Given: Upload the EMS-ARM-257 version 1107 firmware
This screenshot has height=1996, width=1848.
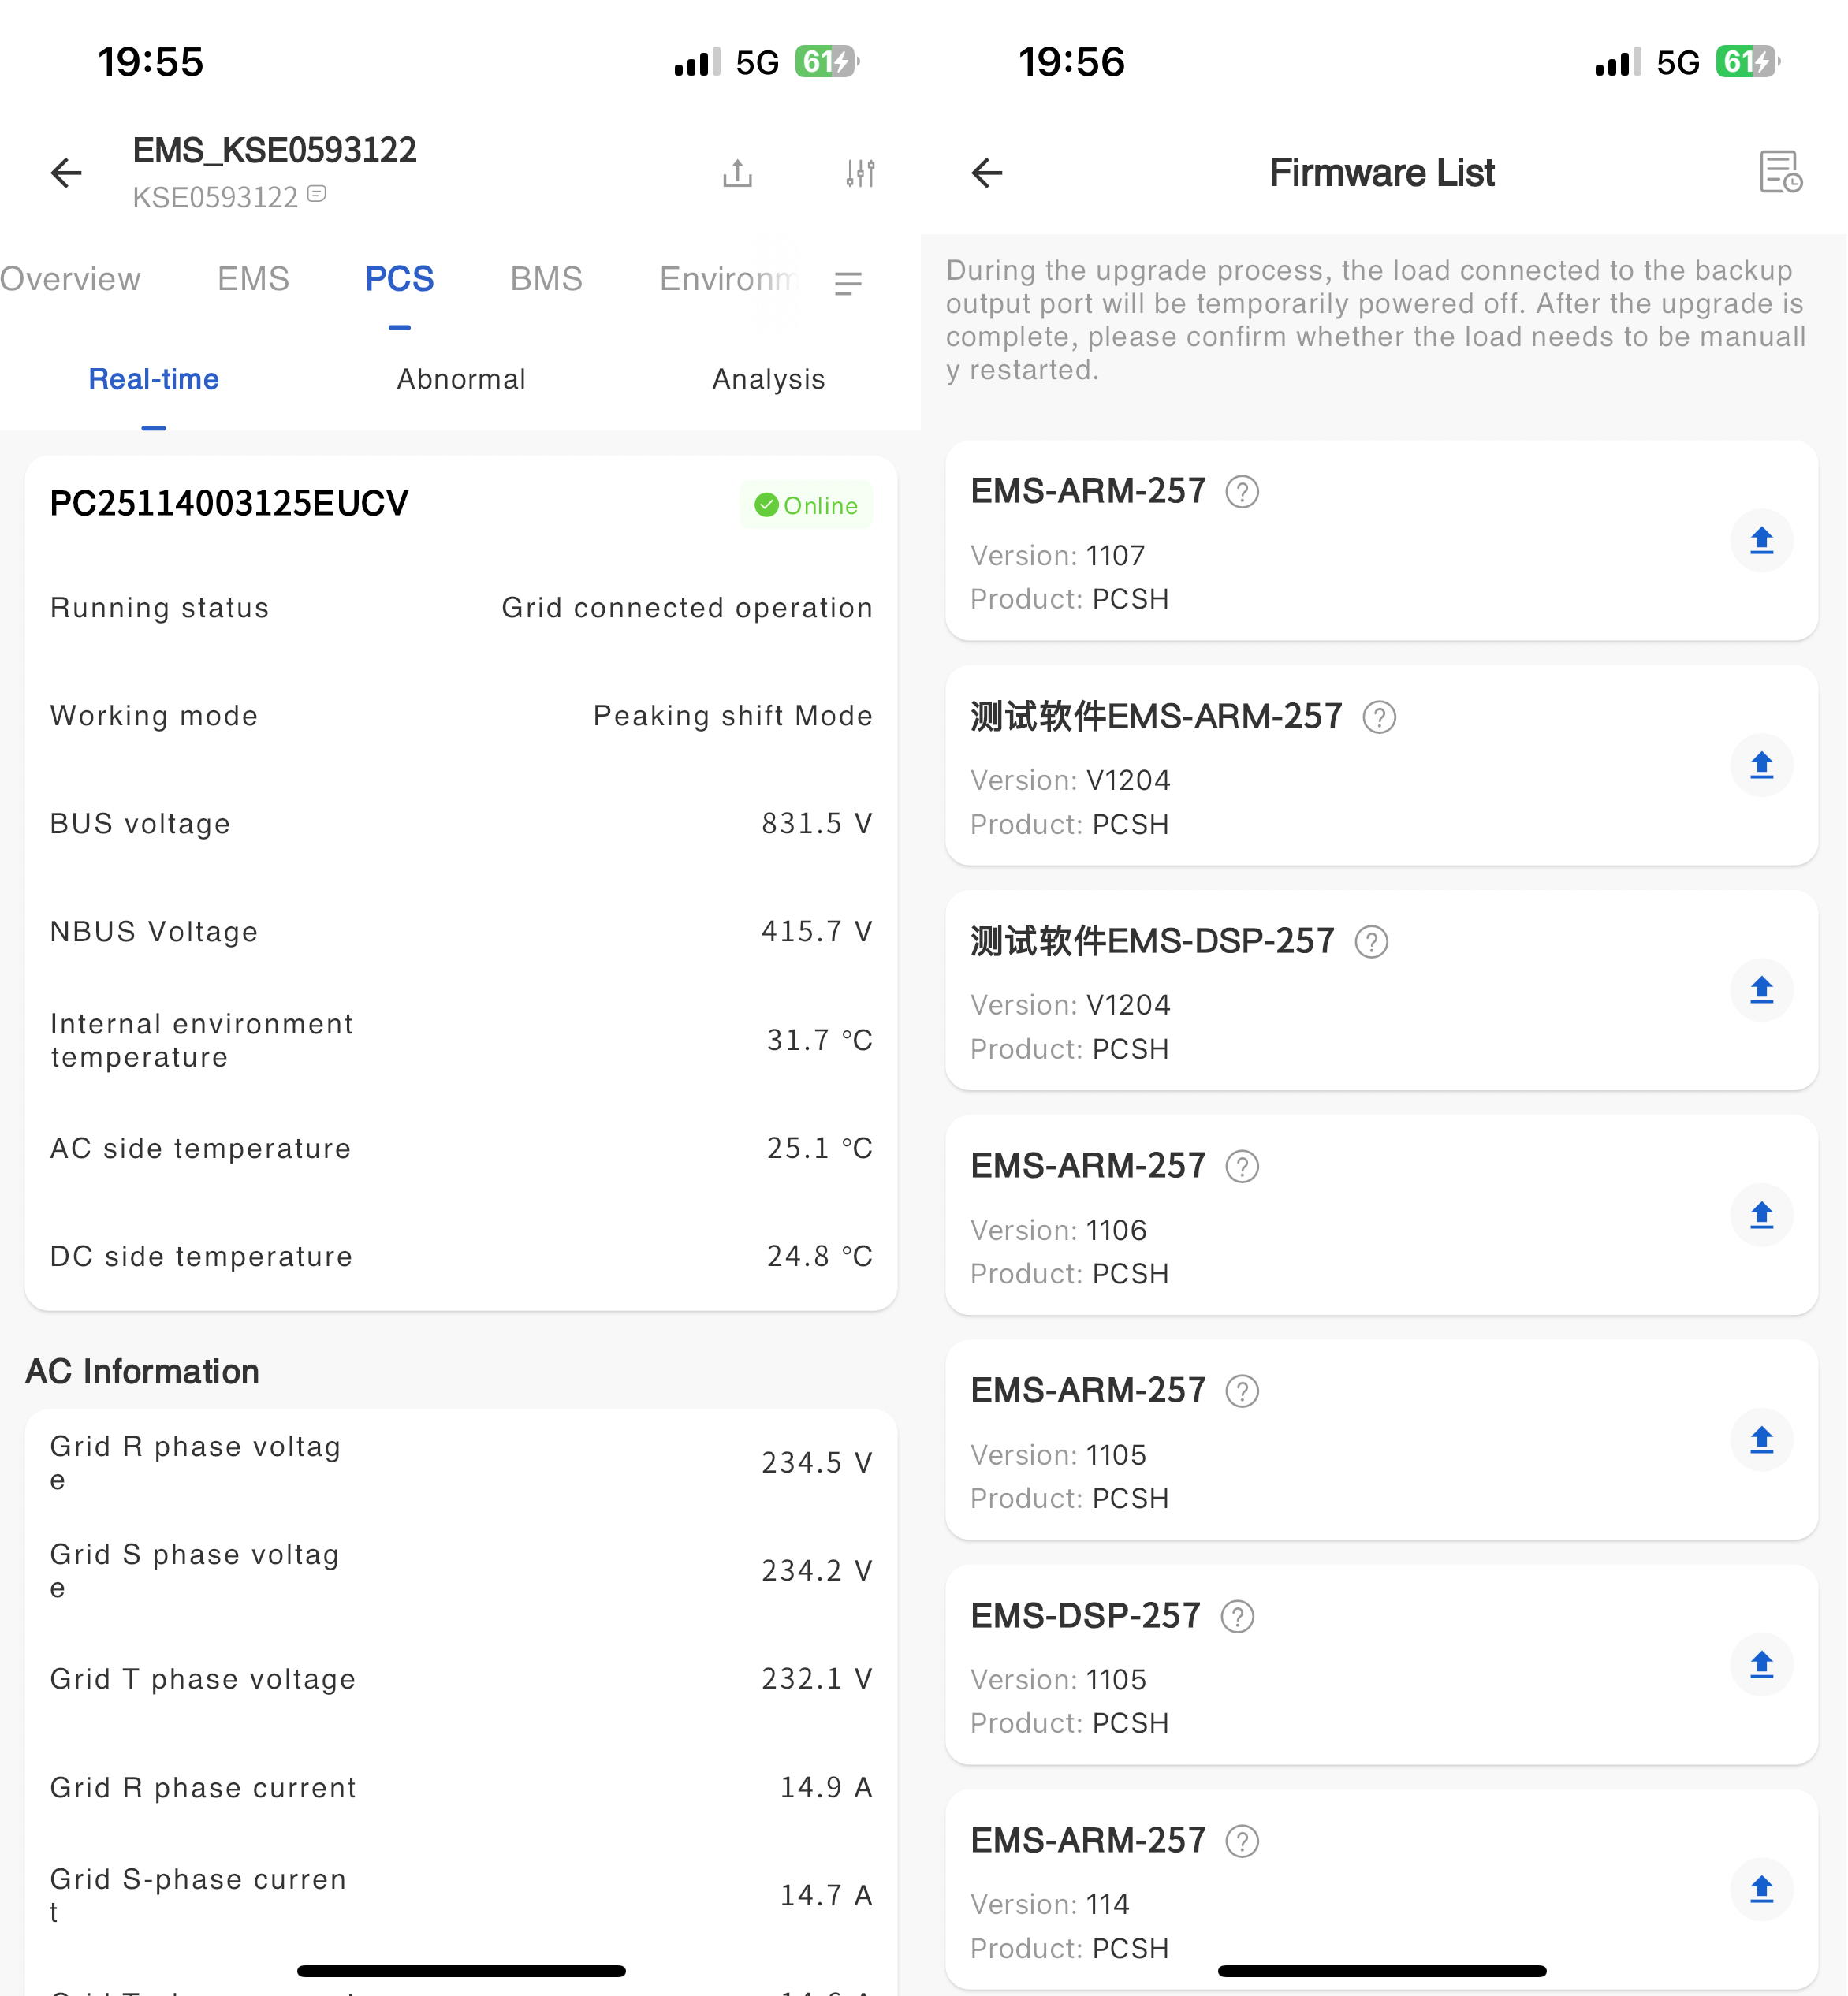Looking at the screenshot, I should pyautogui.click(x=1761, y=541).
